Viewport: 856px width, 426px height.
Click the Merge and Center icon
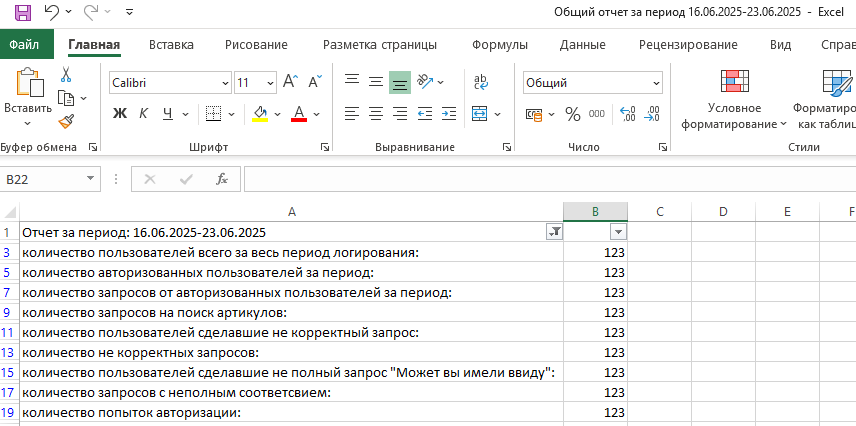[479, 114]
